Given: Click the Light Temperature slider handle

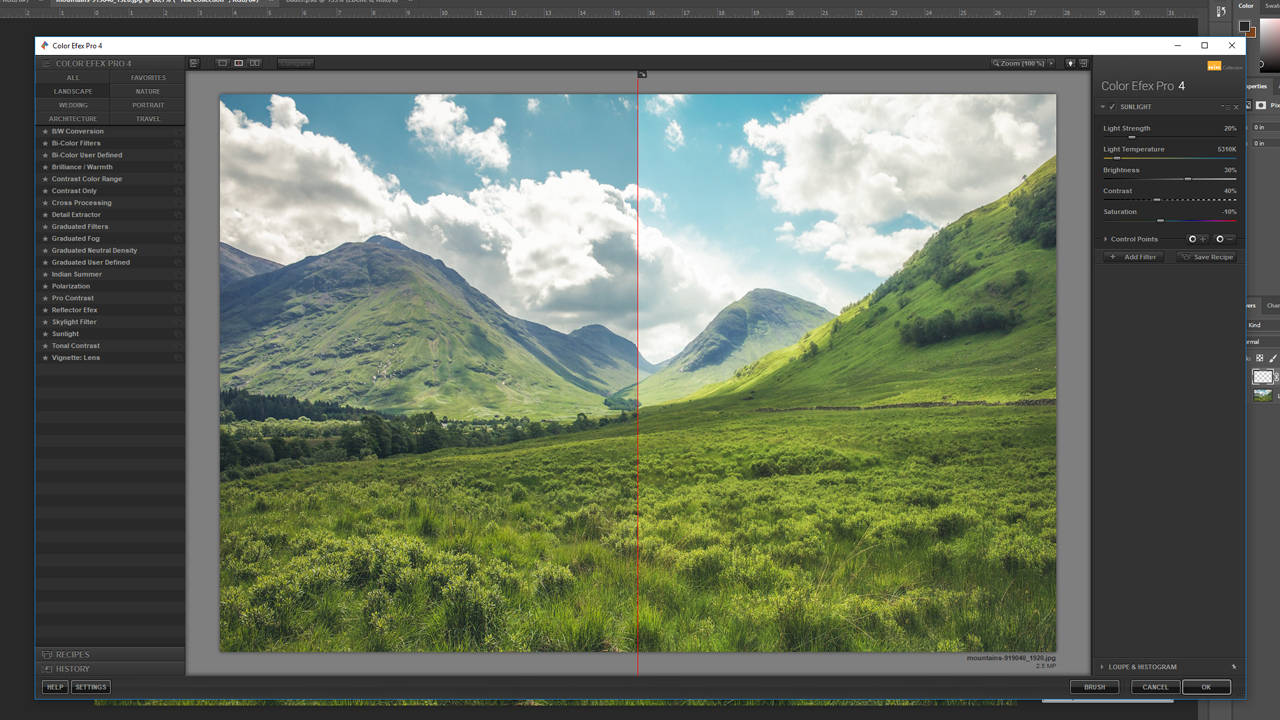Looking at the screenshot, I should pyautogui.click(x=1117, y=158).
